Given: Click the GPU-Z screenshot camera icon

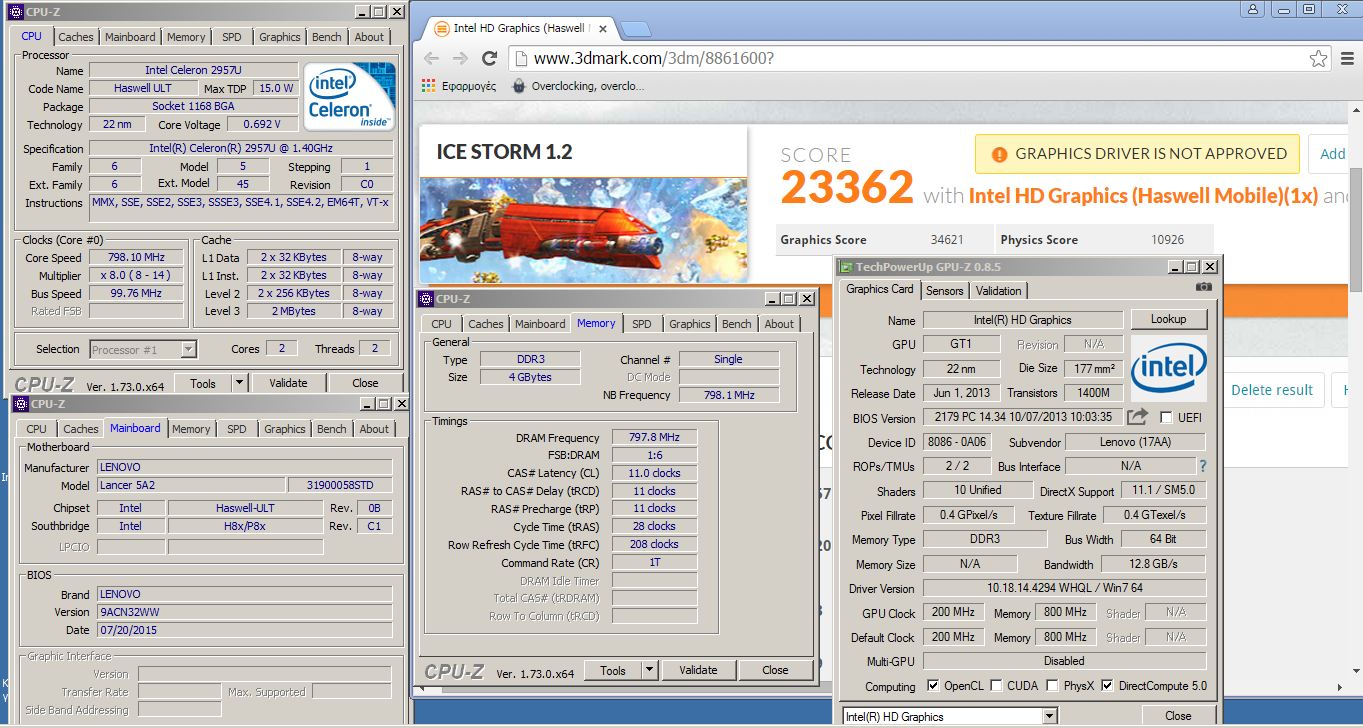Looking at the screenshot, I should pyautogui.click(x=1203, y=287).
